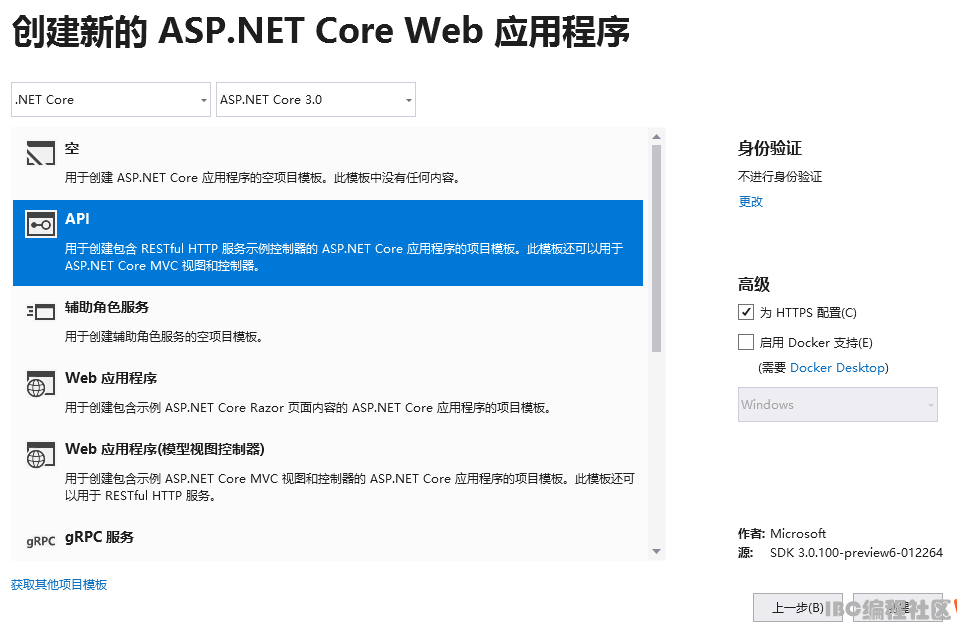The image size is (957, 634).
Task: Click the gRPC 服务 template icon
Action: tap(41, 541)
